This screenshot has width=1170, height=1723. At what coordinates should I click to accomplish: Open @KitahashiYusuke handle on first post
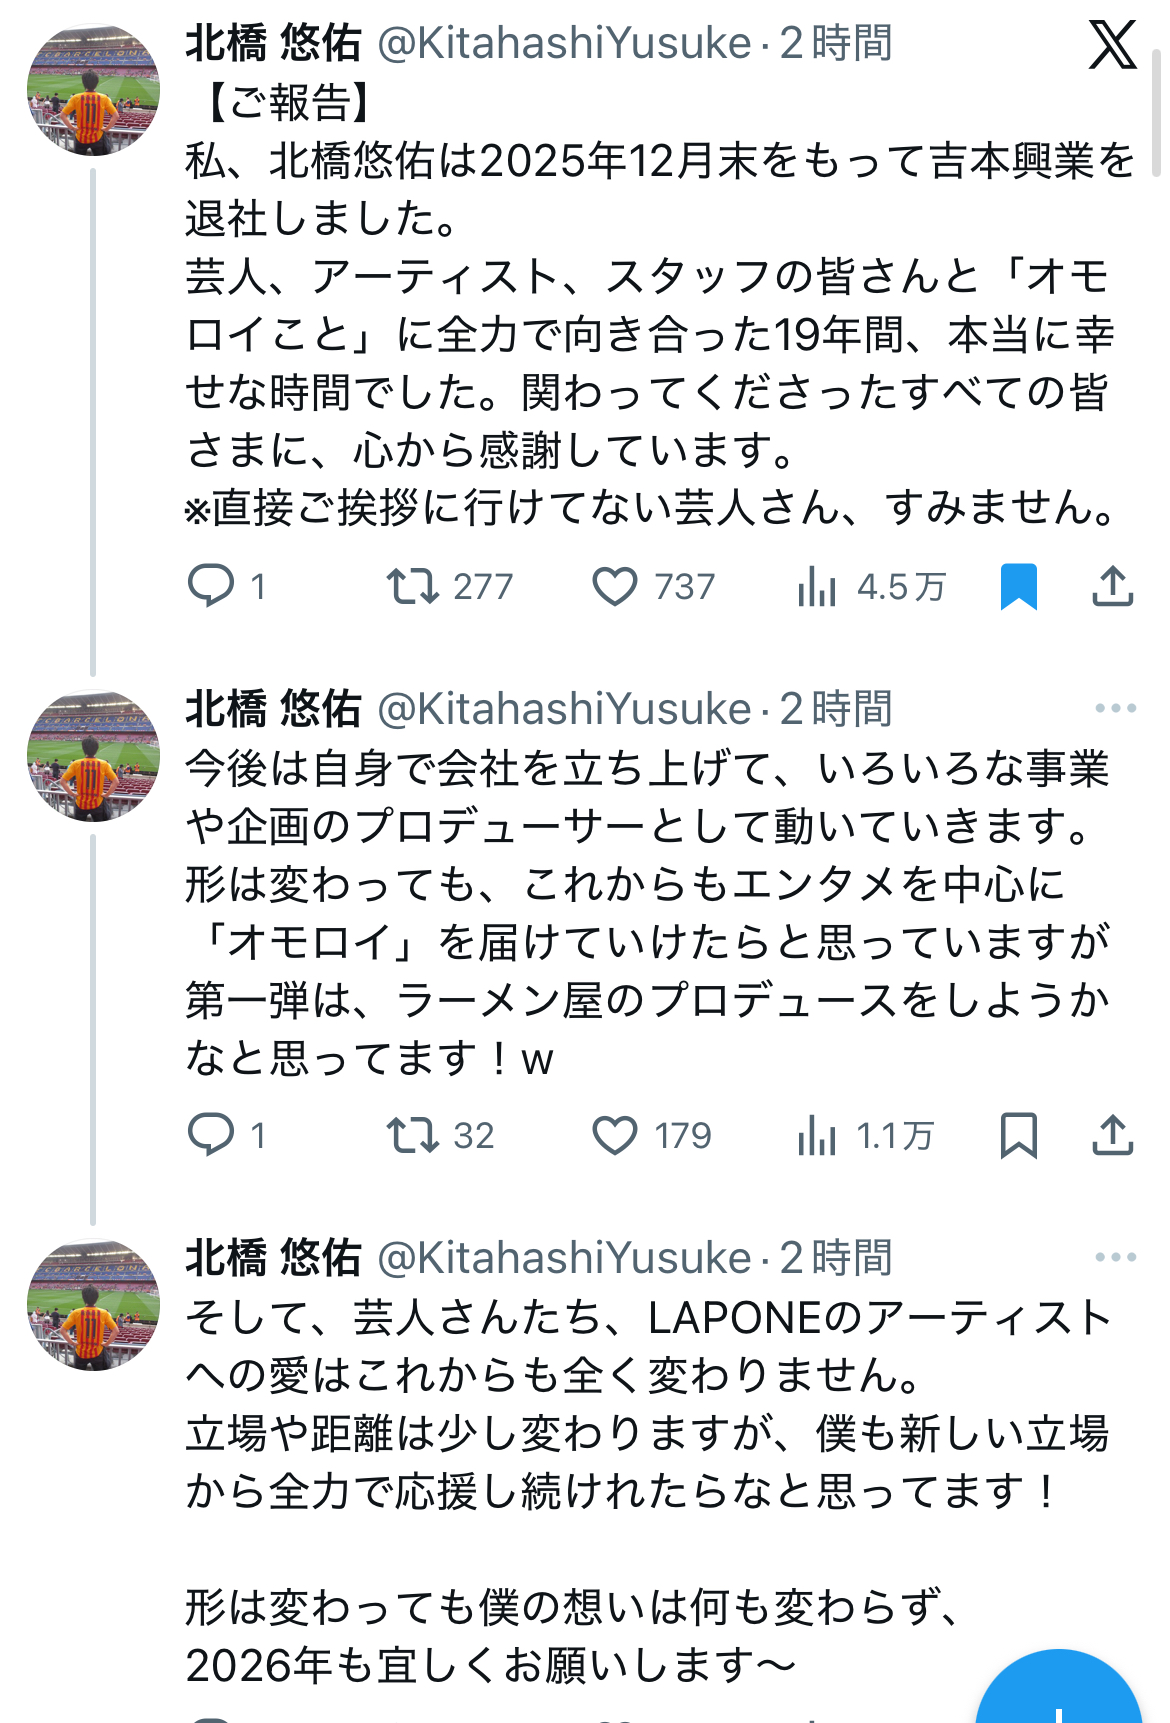pyautogui.click(x=564, y=43)
